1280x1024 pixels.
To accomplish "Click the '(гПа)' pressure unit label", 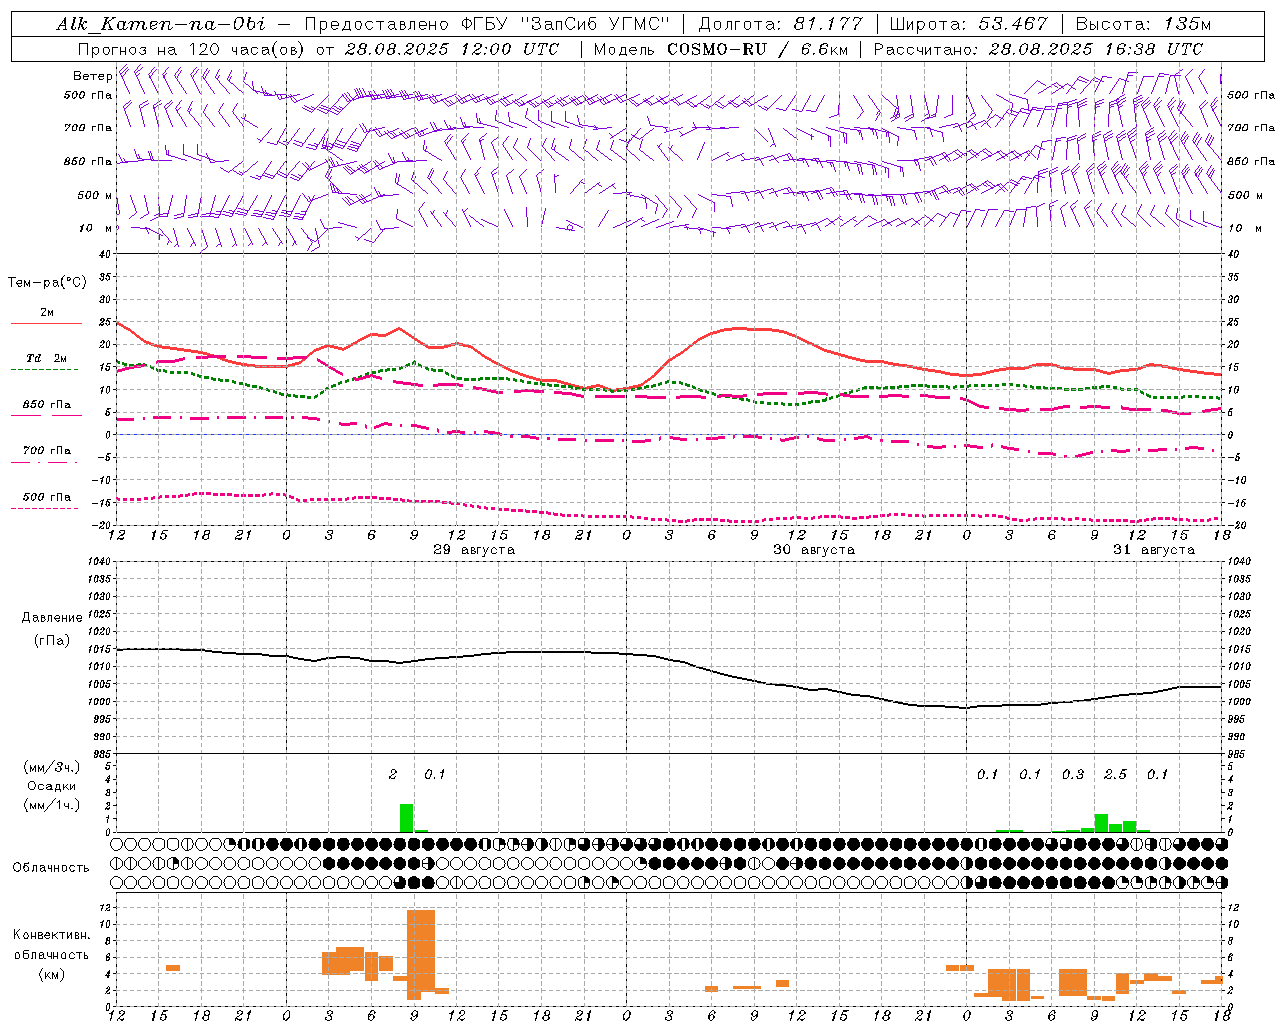I will [x=52, y=641].
